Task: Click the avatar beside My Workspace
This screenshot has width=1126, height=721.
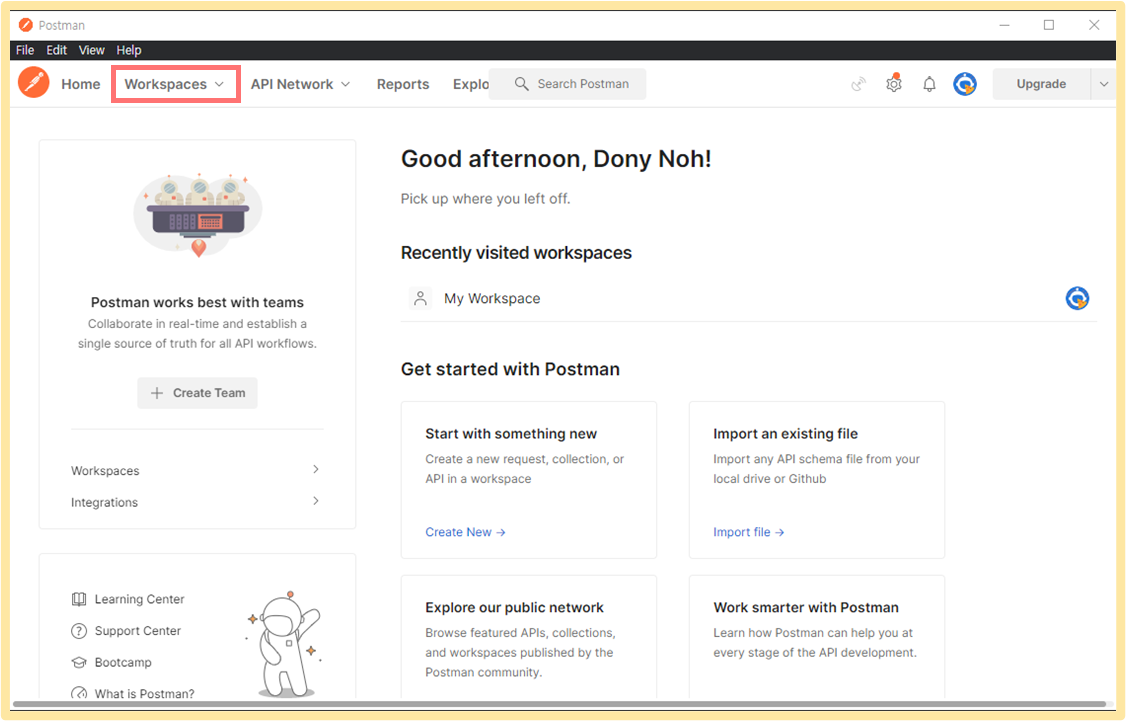Action: 1076,298
